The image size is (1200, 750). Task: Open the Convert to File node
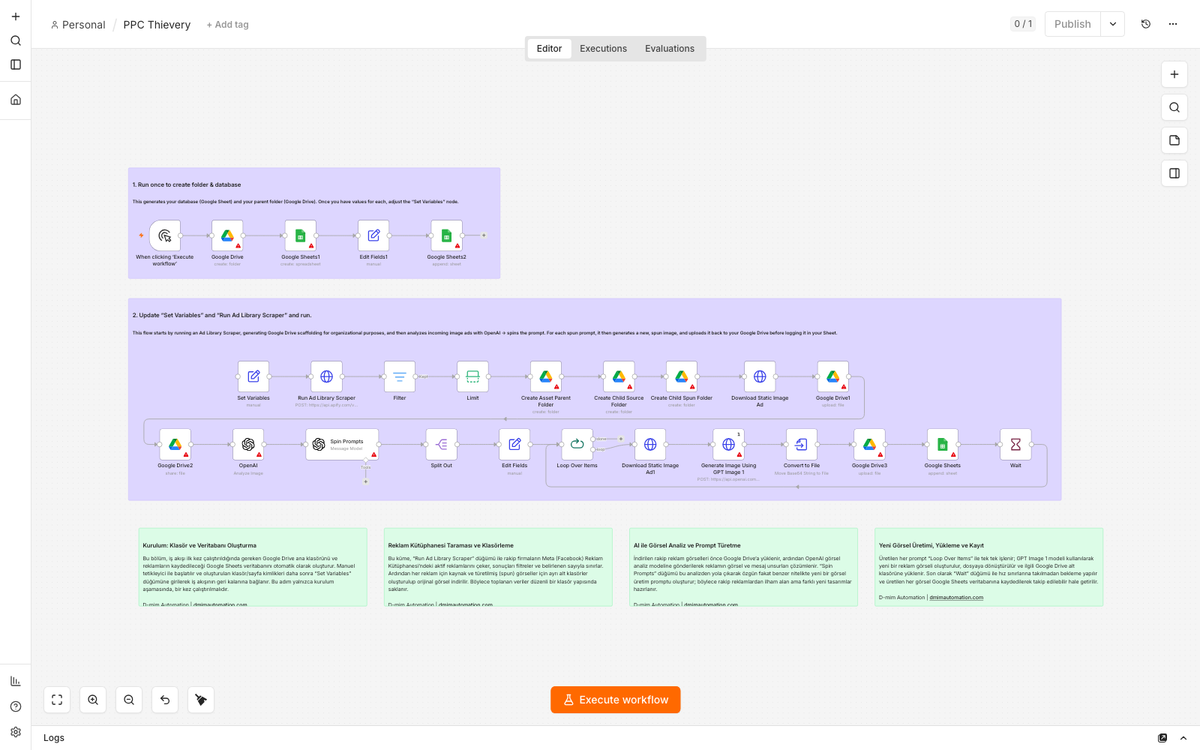click(x=801, y=445)
